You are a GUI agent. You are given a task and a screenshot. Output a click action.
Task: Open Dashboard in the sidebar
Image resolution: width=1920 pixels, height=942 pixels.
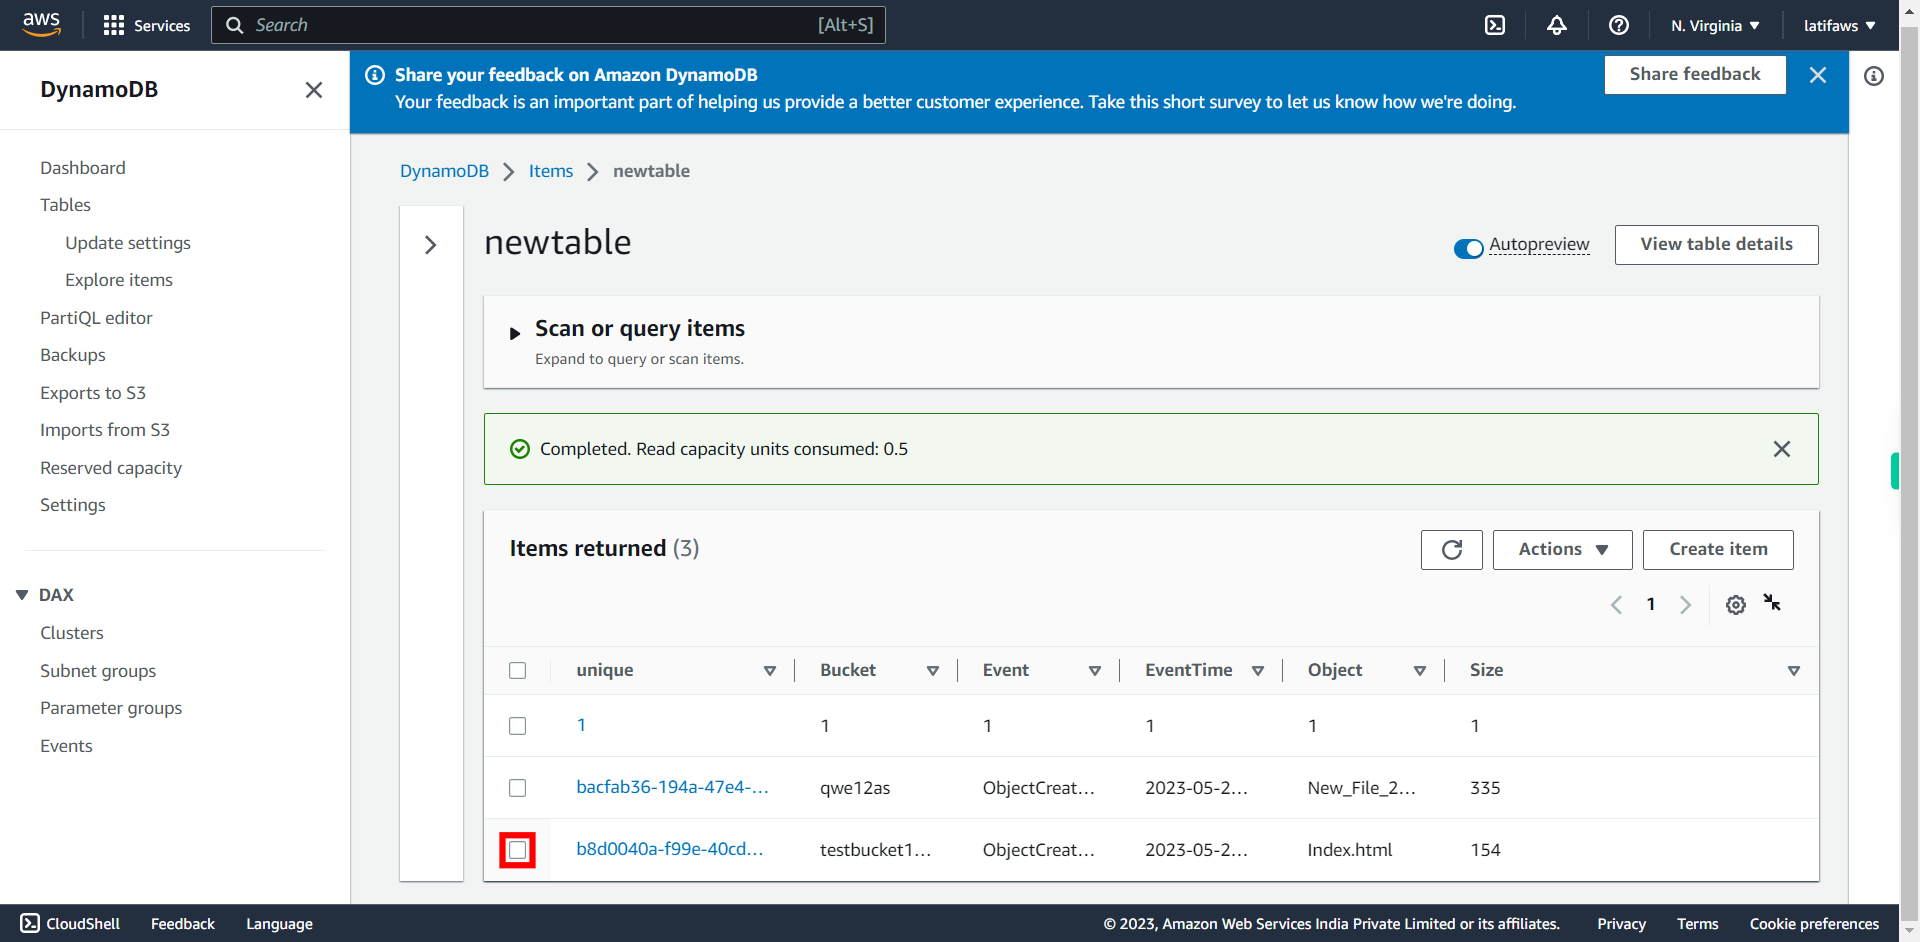pos(83,168)
